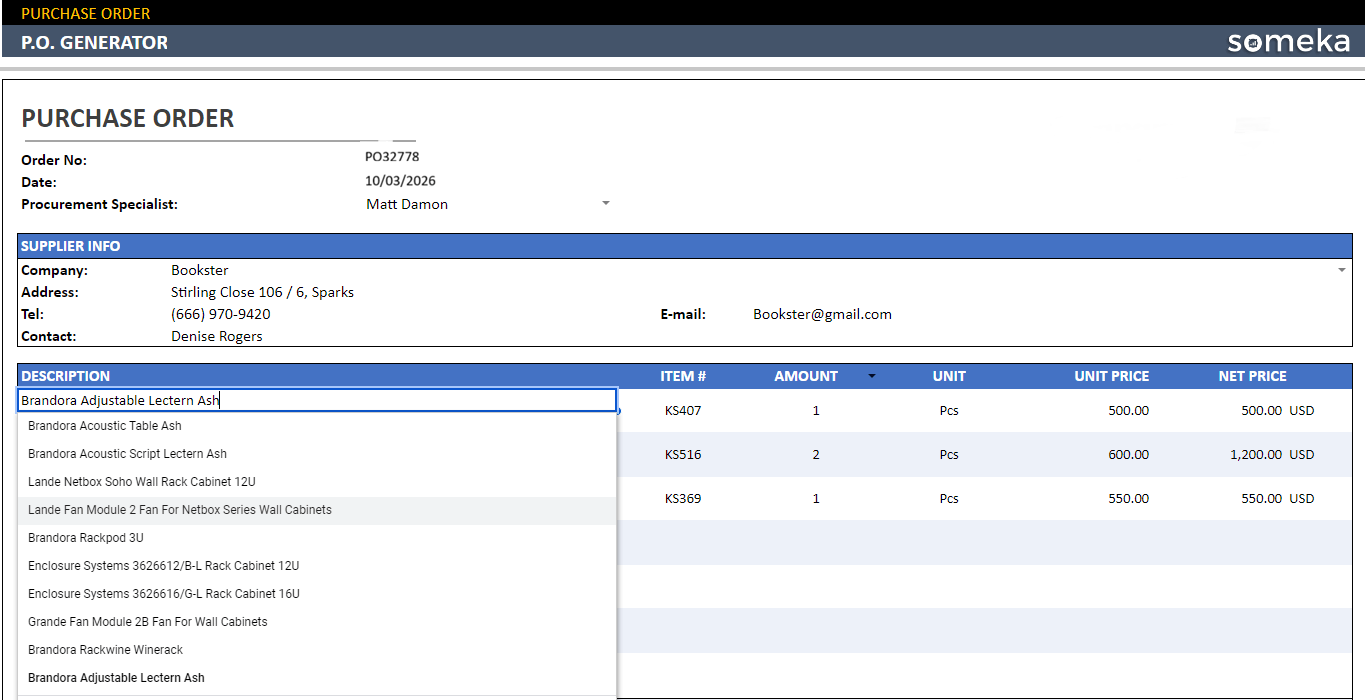Choose Brandora Acoustic Script Lectern Ash option
Screen dimensions: 1365x700
point(127,454)
